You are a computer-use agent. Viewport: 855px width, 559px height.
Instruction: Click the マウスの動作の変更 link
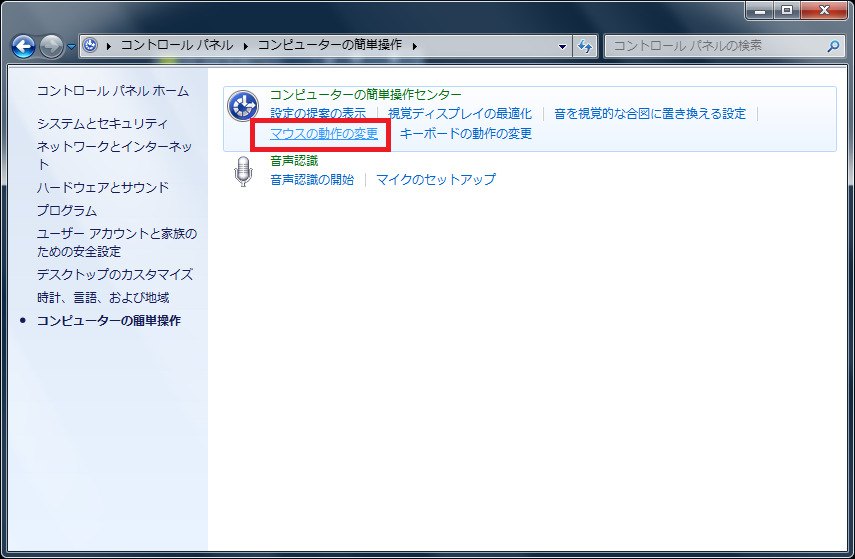pyautogui.click(x=324, y=133)
